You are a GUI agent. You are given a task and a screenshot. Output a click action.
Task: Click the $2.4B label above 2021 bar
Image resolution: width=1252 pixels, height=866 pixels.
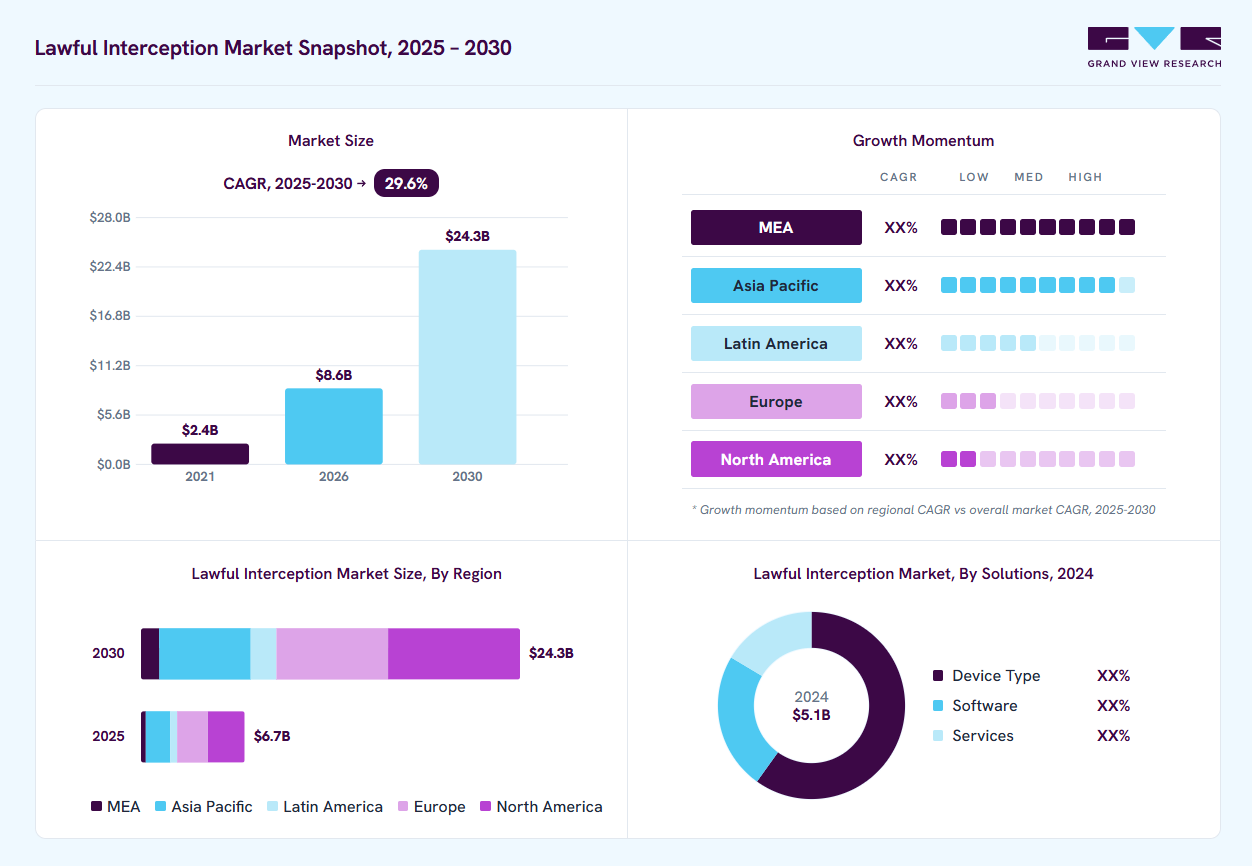[200, 430]
